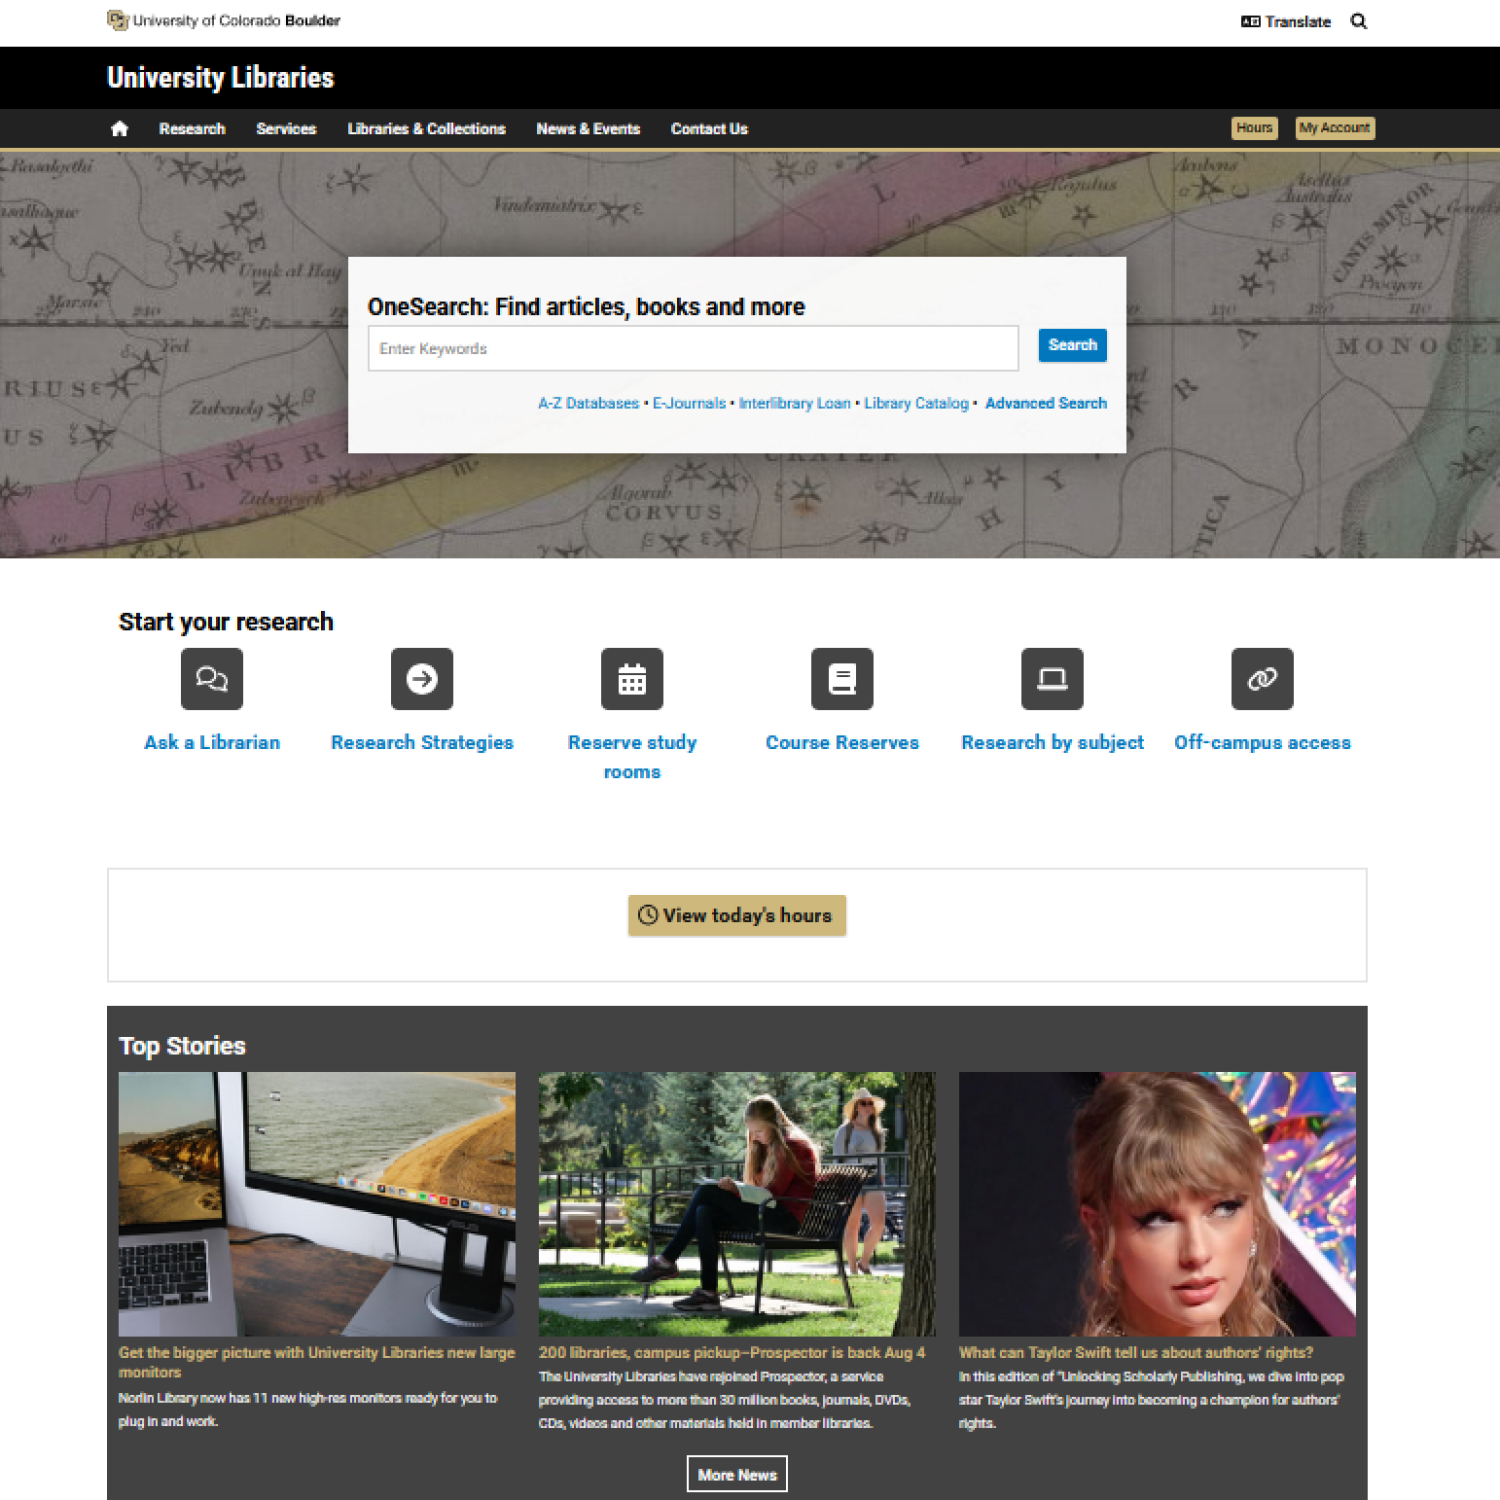Click the Off-campus access link icon
Screen dimensions: 1500x1500
[1262, 679]
